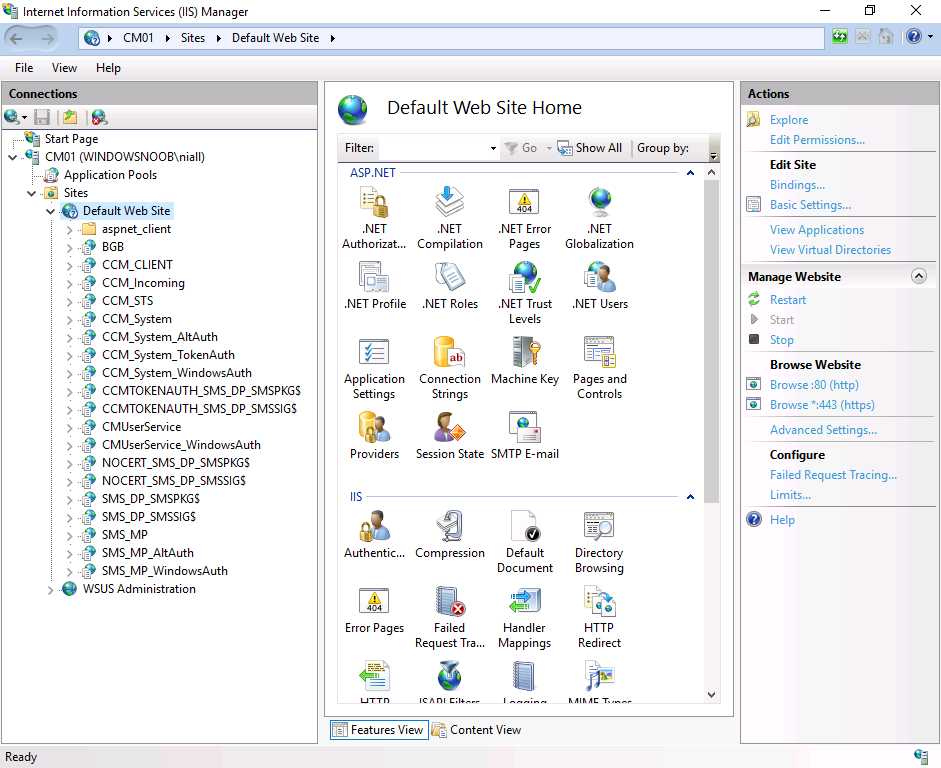Open Advanced Settings... link
The width and height of the screenshot is (941, 768).
pyautogui.click(x=823, y=430)
